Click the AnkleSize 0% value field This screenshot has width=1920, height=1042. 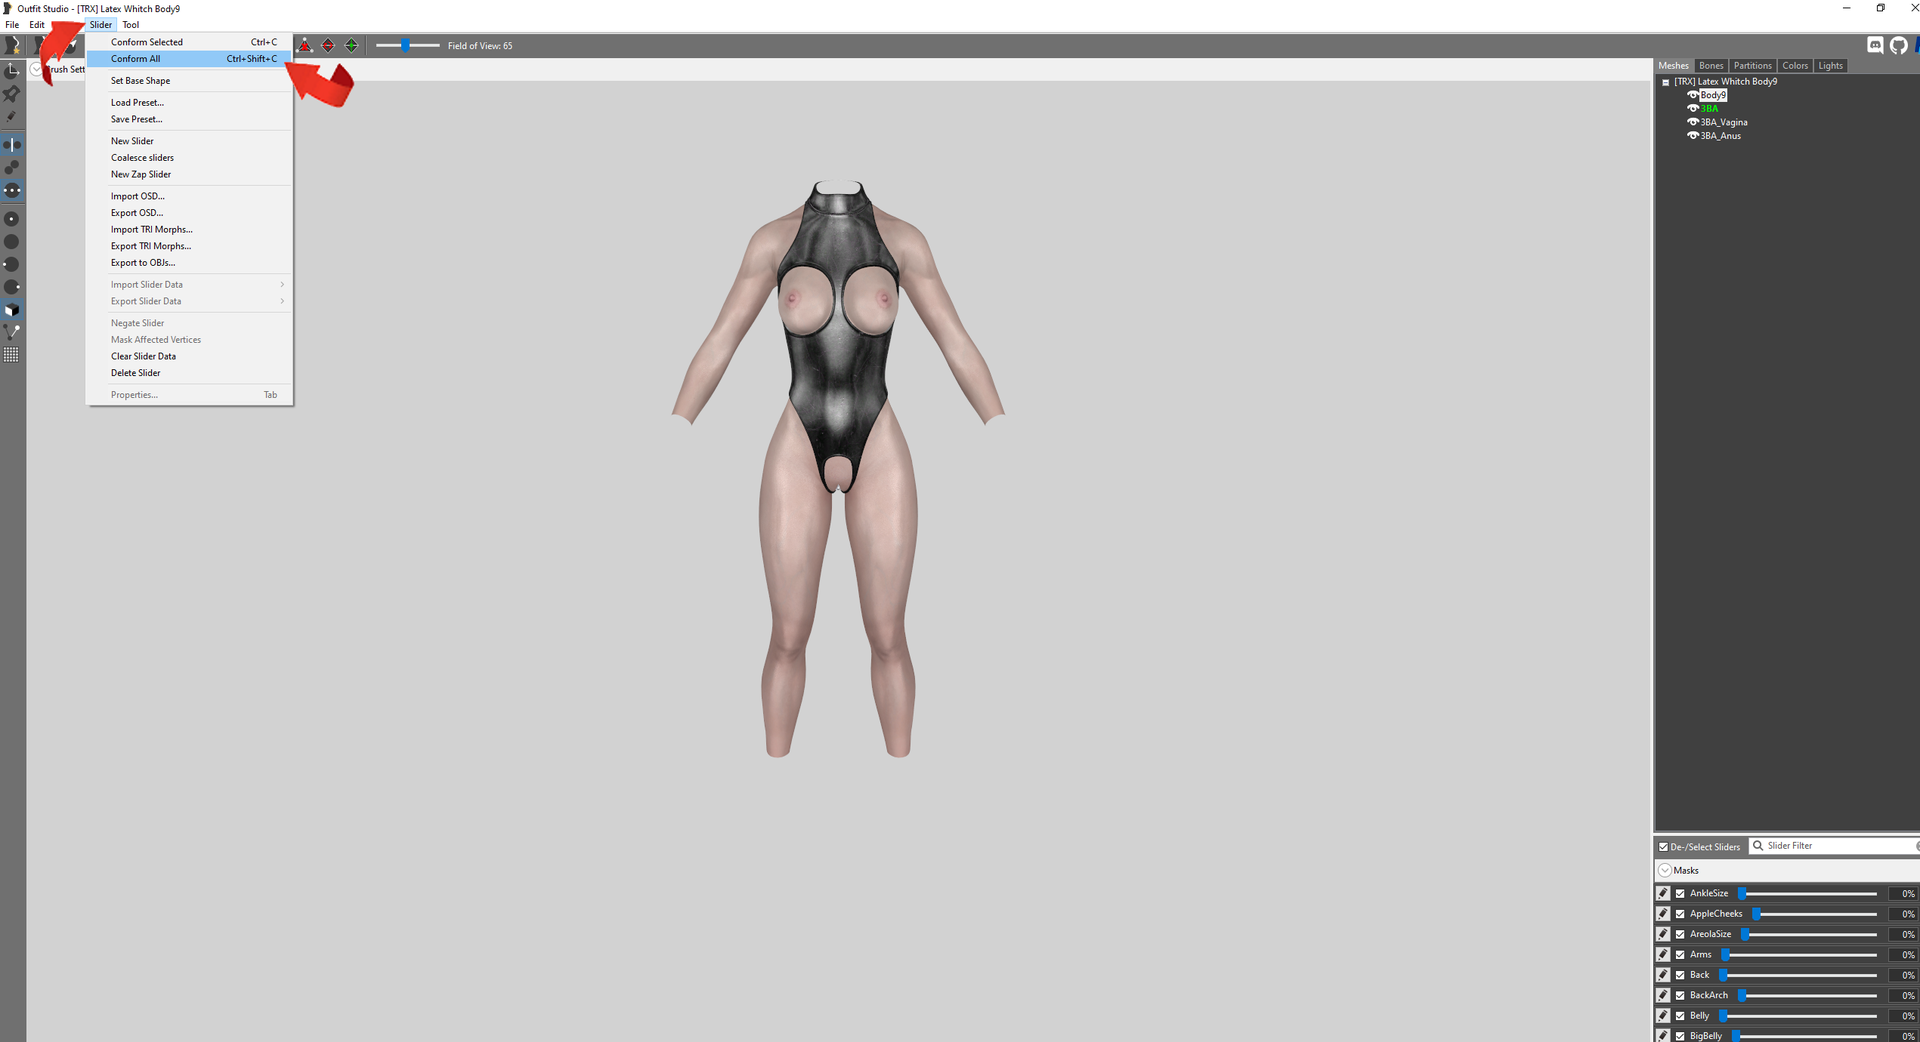[1902, 894]
